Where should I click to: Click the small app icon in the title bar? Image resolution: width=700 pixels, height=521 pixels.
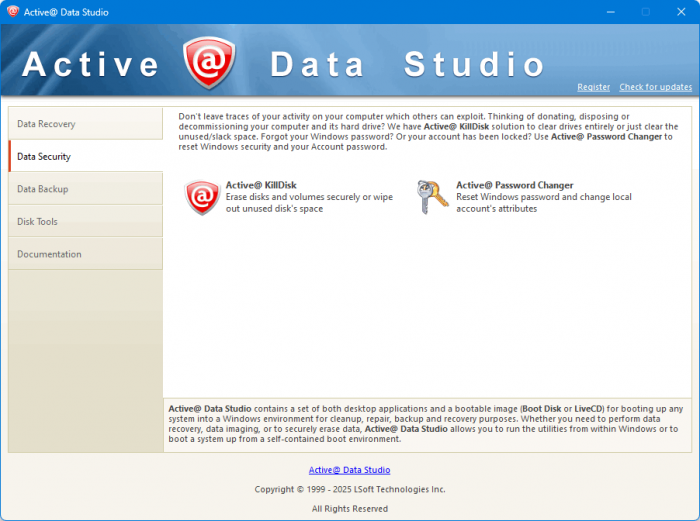14,12
